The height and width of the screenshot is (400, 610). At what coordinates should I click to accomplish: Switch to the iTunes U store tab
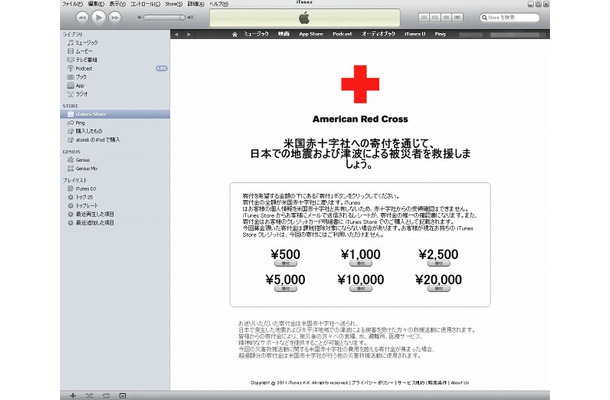pyautogui.click(x=415, y=34)
